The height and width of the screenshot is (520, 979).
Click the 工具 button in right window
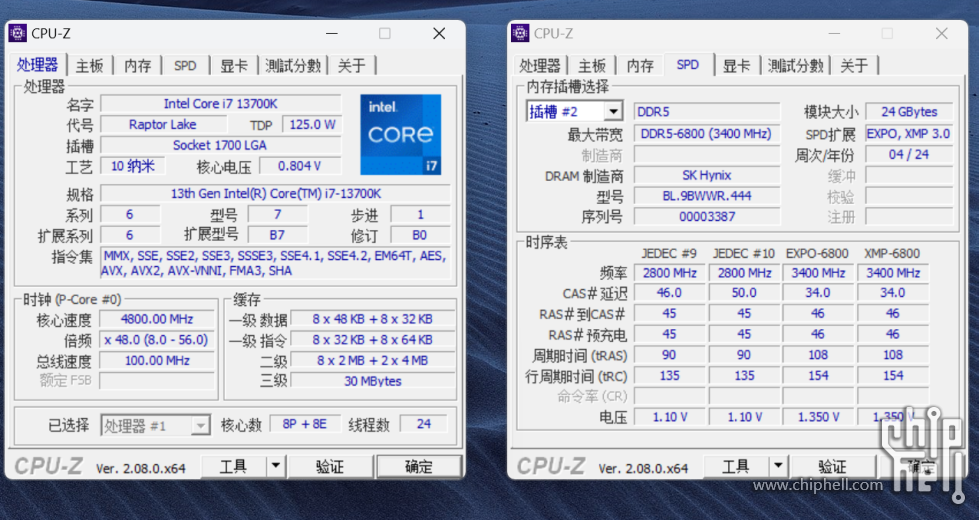tap(735, 466)
